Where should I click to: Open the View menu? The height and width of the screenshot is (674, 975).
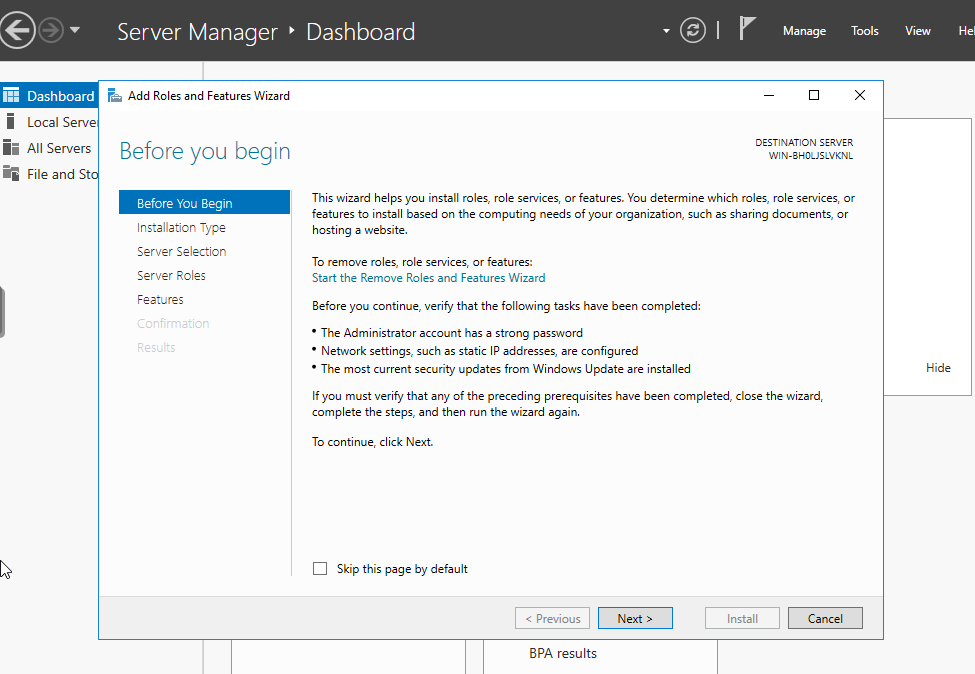coord(918,30)
